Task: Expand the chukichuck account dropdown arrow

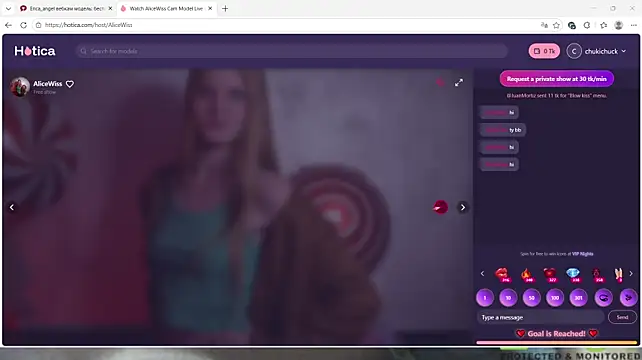Action: click(624, 51)
